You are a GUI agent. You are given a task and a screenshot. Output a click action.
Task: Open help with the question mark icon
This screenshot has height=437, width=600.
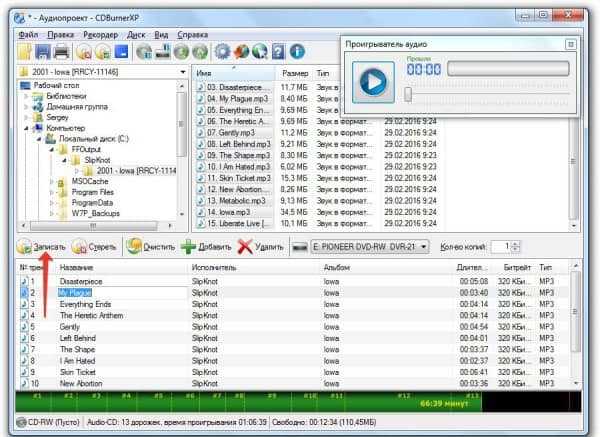pyautogui.click(x=278, y=51)
